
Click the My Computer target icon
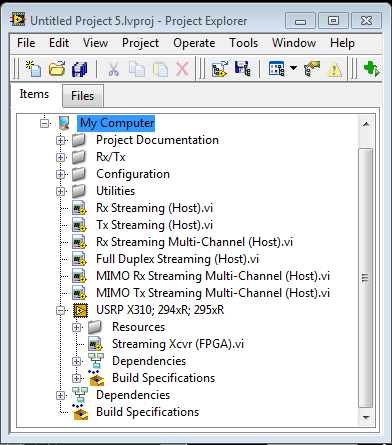point(64,123)
